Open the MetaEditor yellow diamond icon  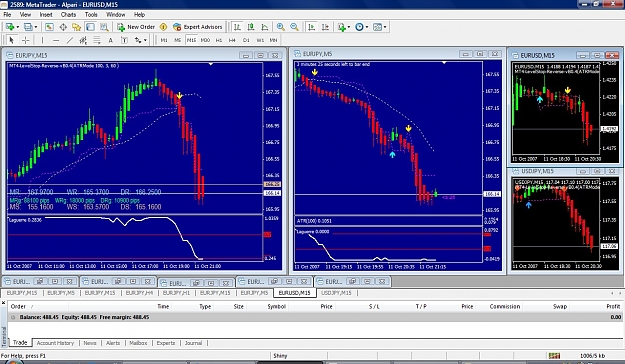(x=163, y=27)
